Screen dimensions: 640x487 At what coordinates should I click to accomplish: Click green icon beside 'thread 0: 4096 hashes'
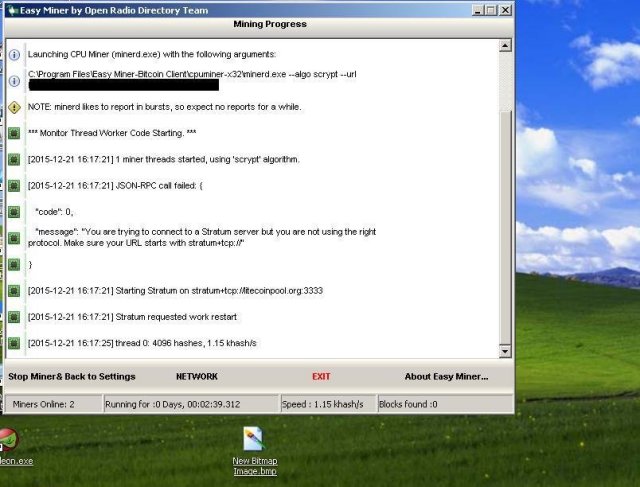pos(14,343)
